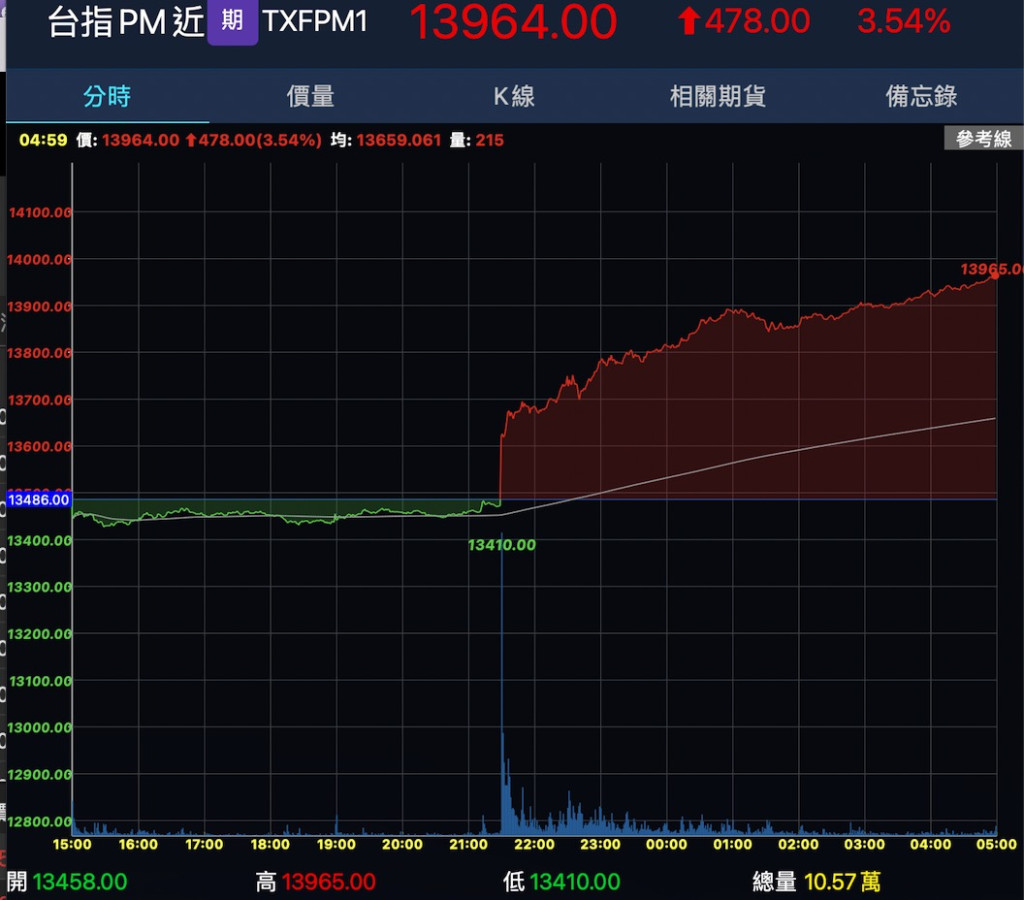Image resolution: width=1024 pixels, height=900 pixels.
Task: Click the TXFPM1 symbol code
Action: pyautogui.click(x=315, y=22)
